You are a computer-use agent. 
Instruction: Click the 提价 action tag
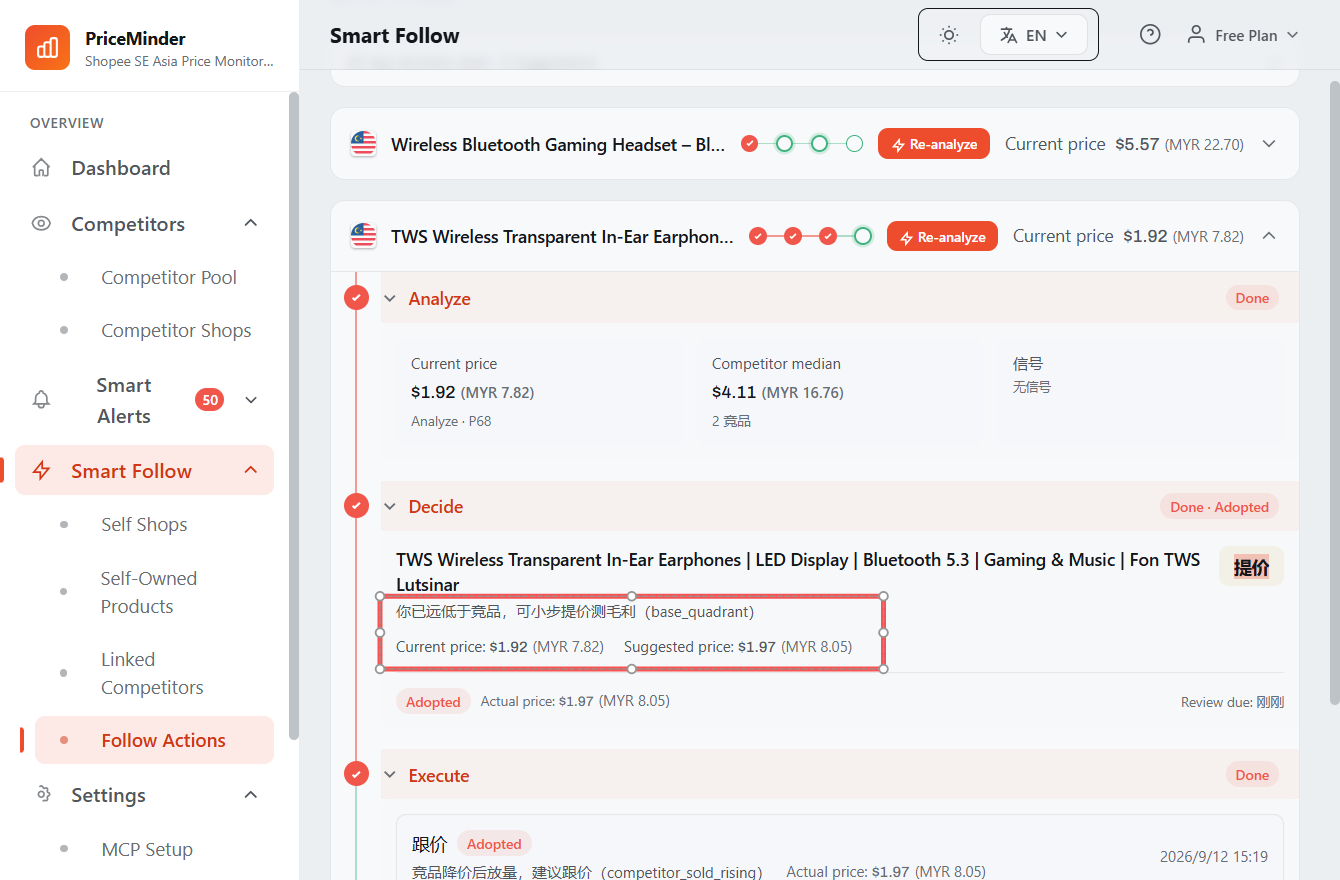click(x=1251, y=567)
